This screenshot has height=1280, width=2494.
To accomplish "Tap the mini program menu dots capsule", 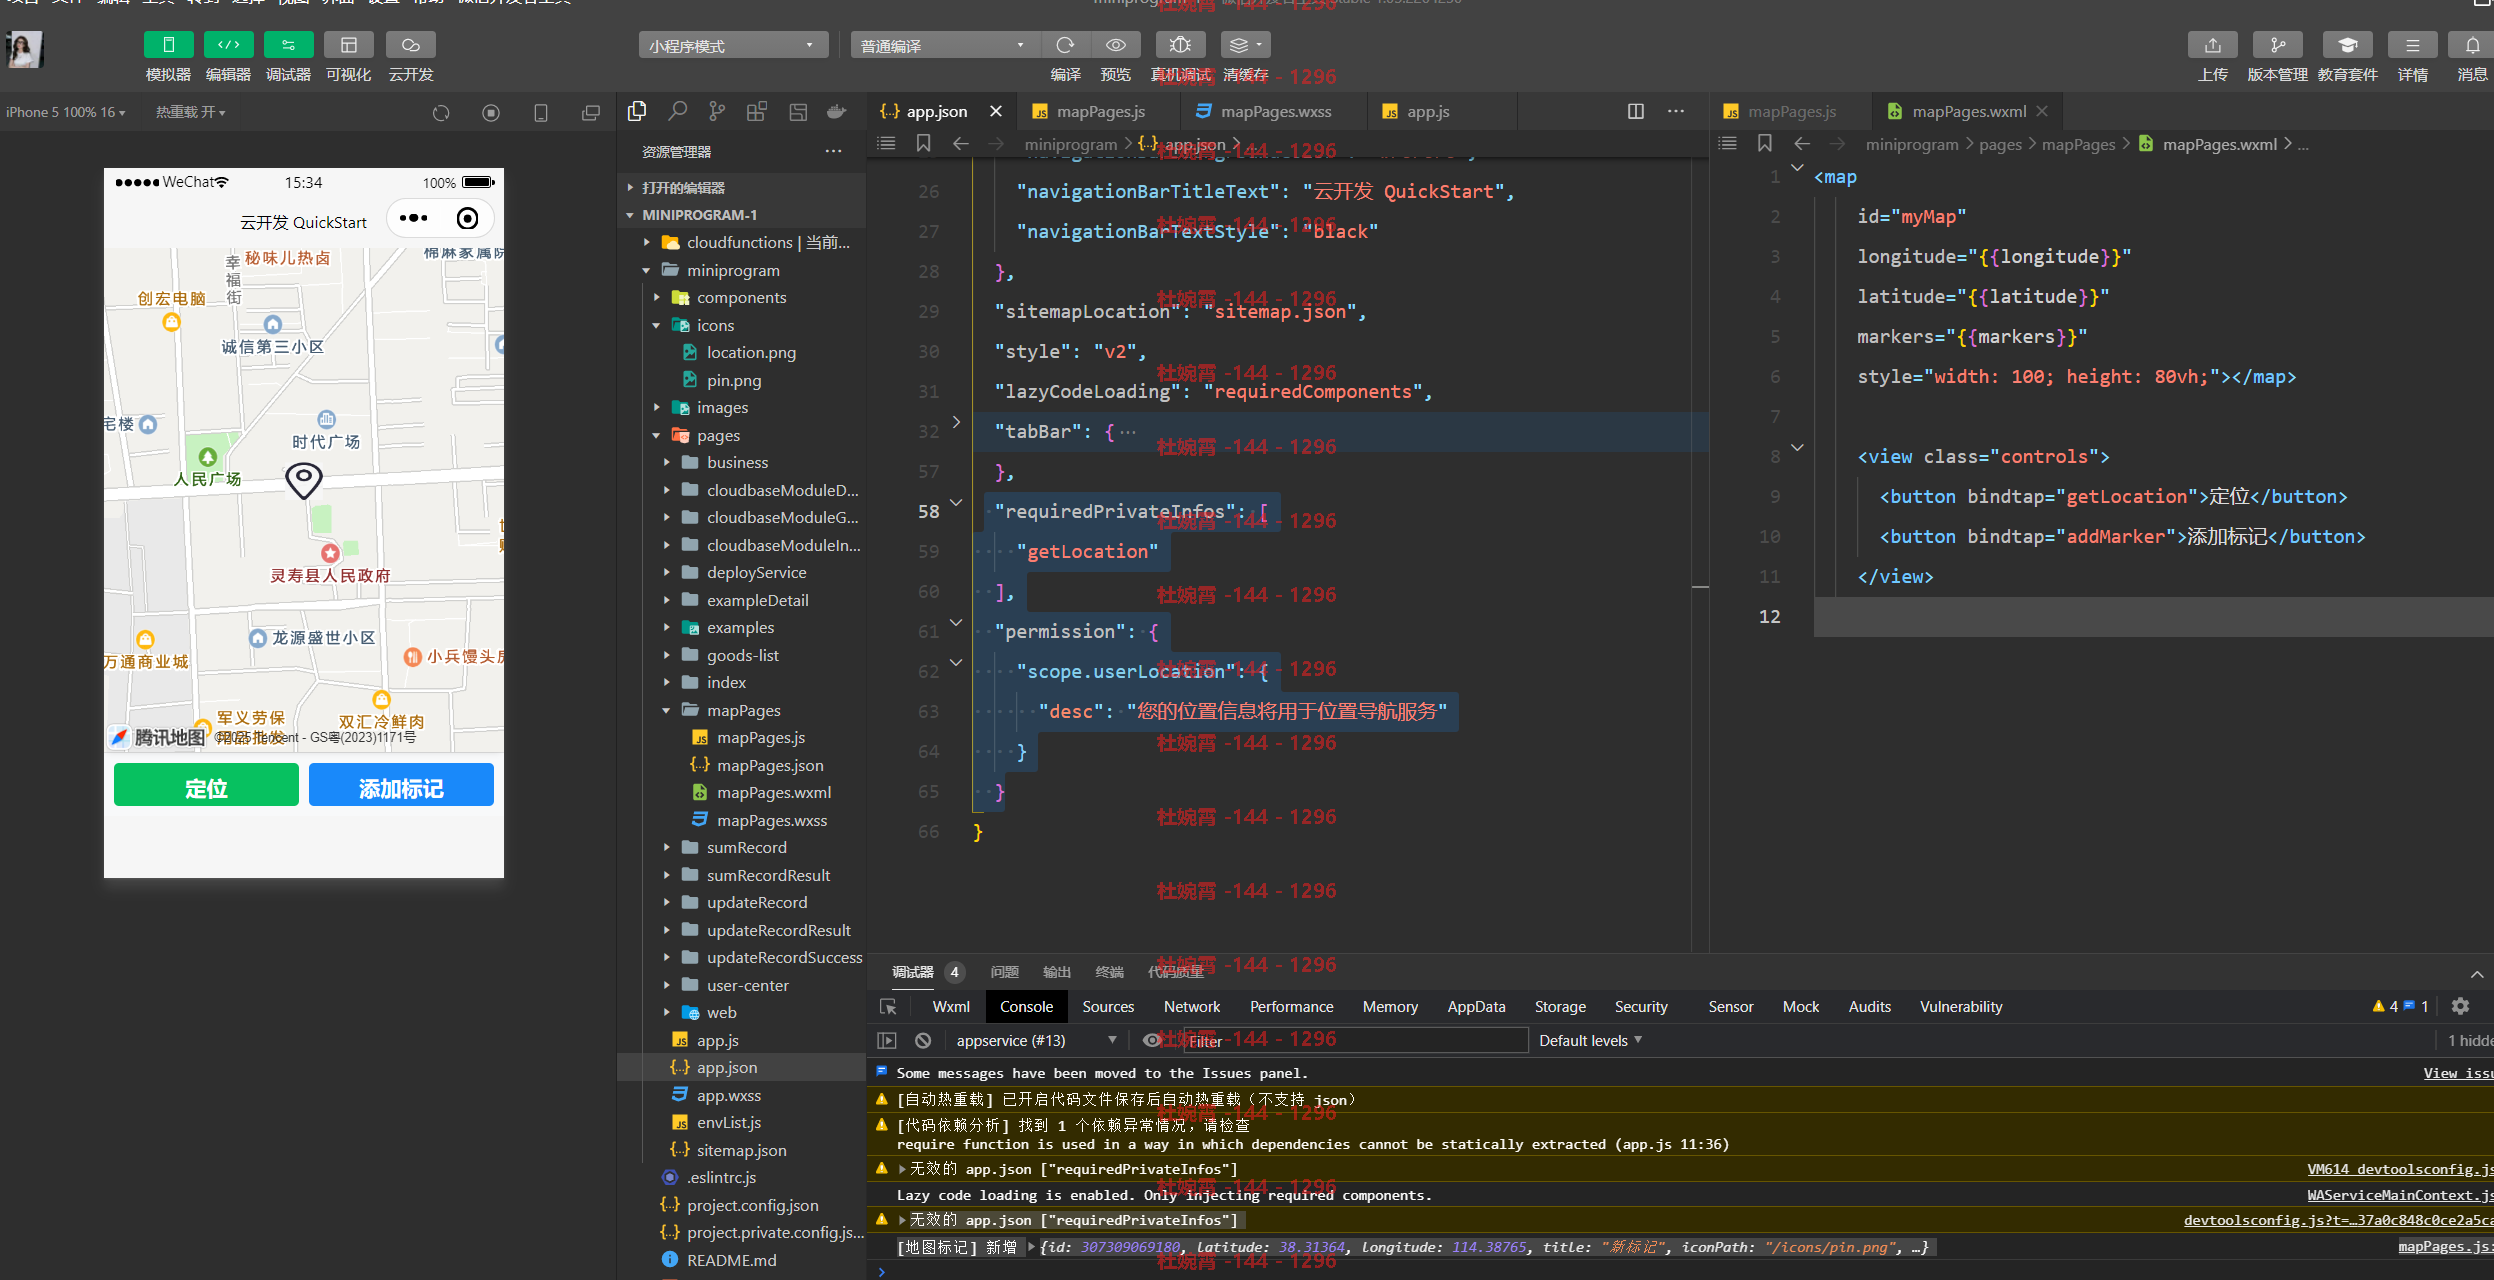I will (x=413, y=218).
